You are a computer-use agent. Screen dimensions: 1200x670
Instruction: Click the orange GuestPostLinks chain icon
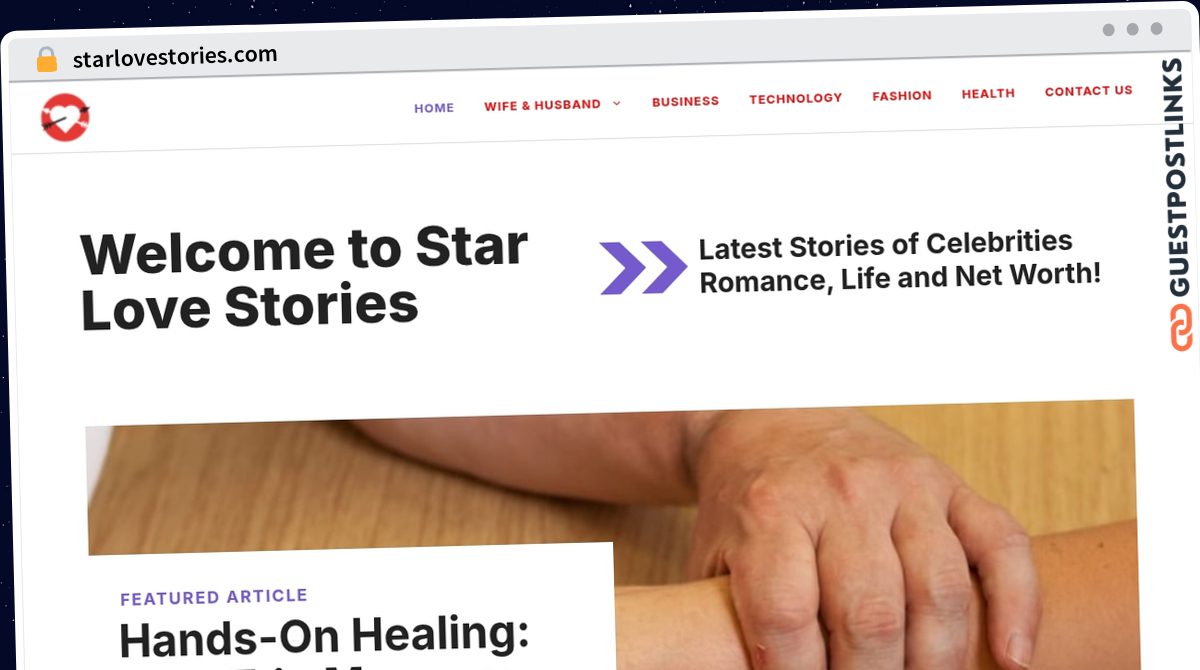(1182, 326)
